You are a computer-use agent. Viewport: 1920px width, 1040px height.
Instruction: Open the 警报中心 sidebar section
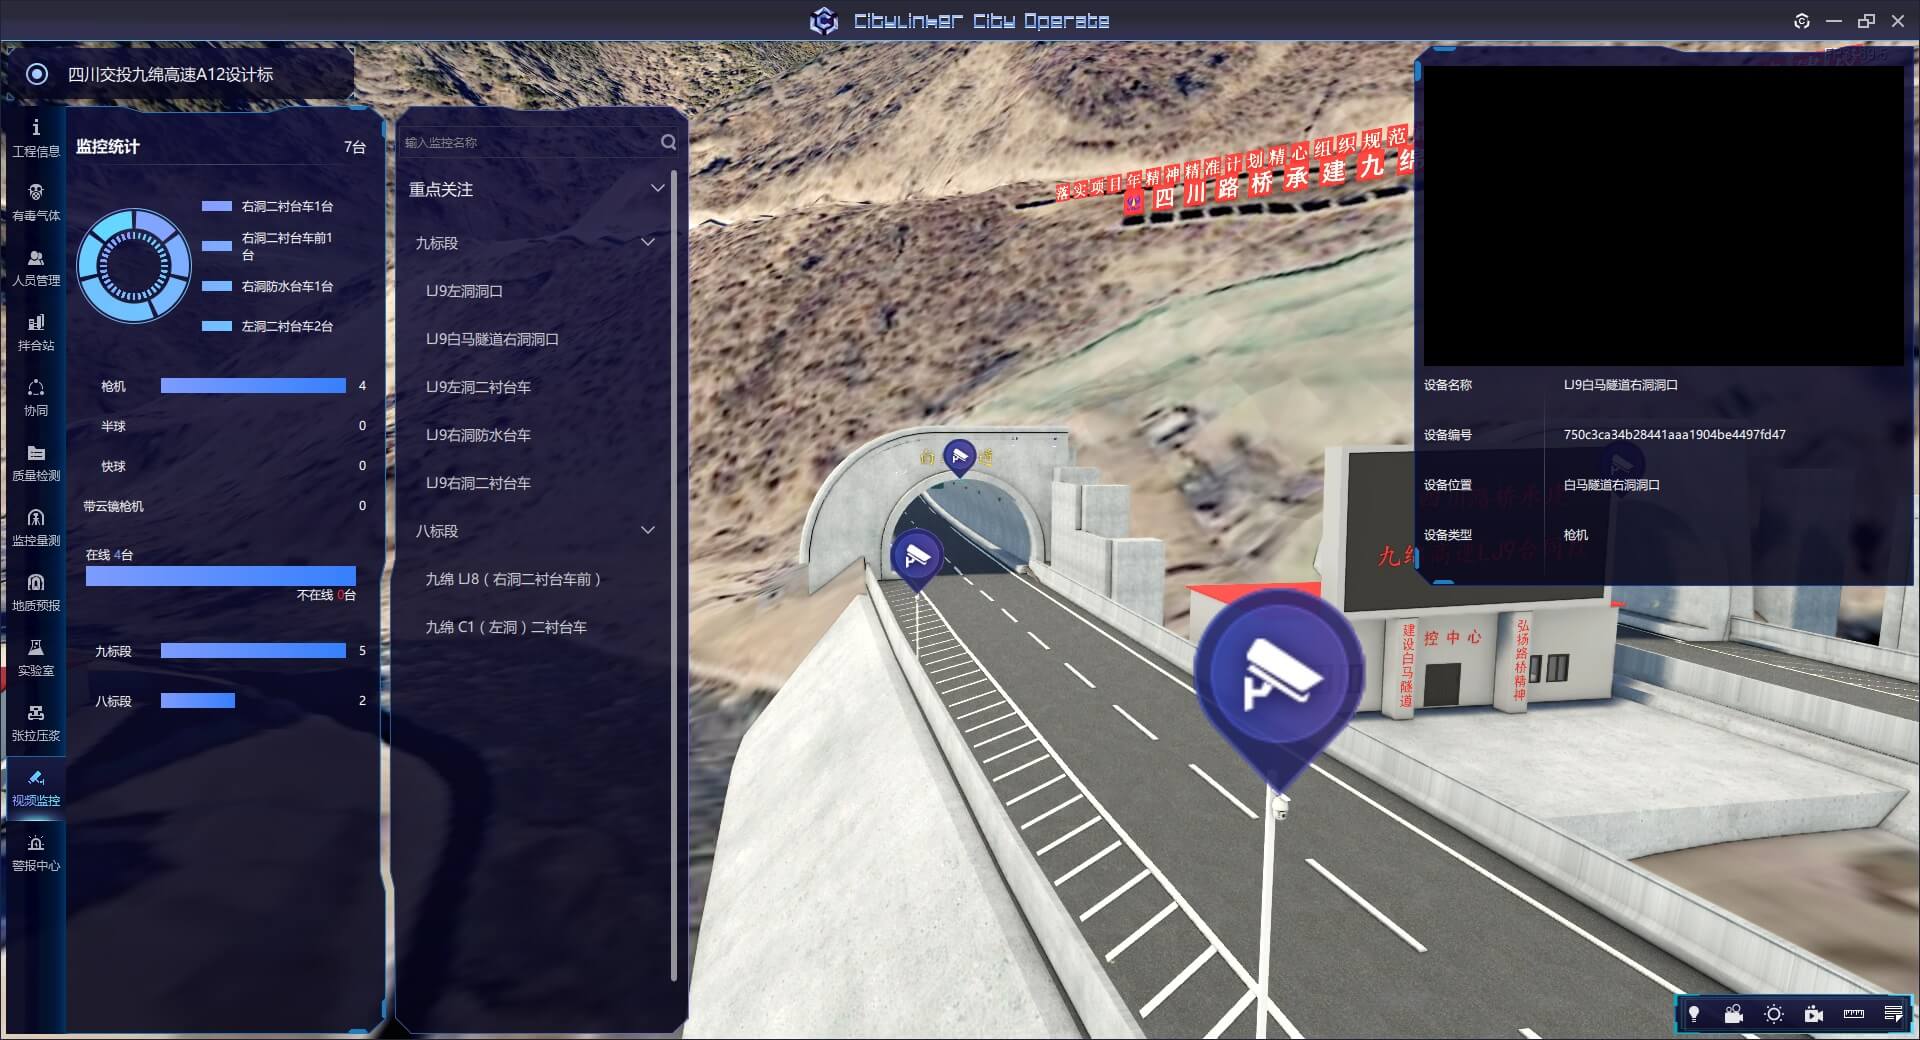click(x=36, y=853)
